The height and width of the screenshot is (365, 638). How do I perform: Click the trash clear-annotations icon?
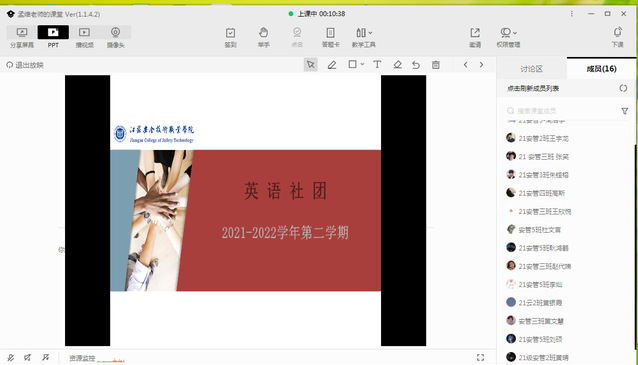tap(436, 65)
